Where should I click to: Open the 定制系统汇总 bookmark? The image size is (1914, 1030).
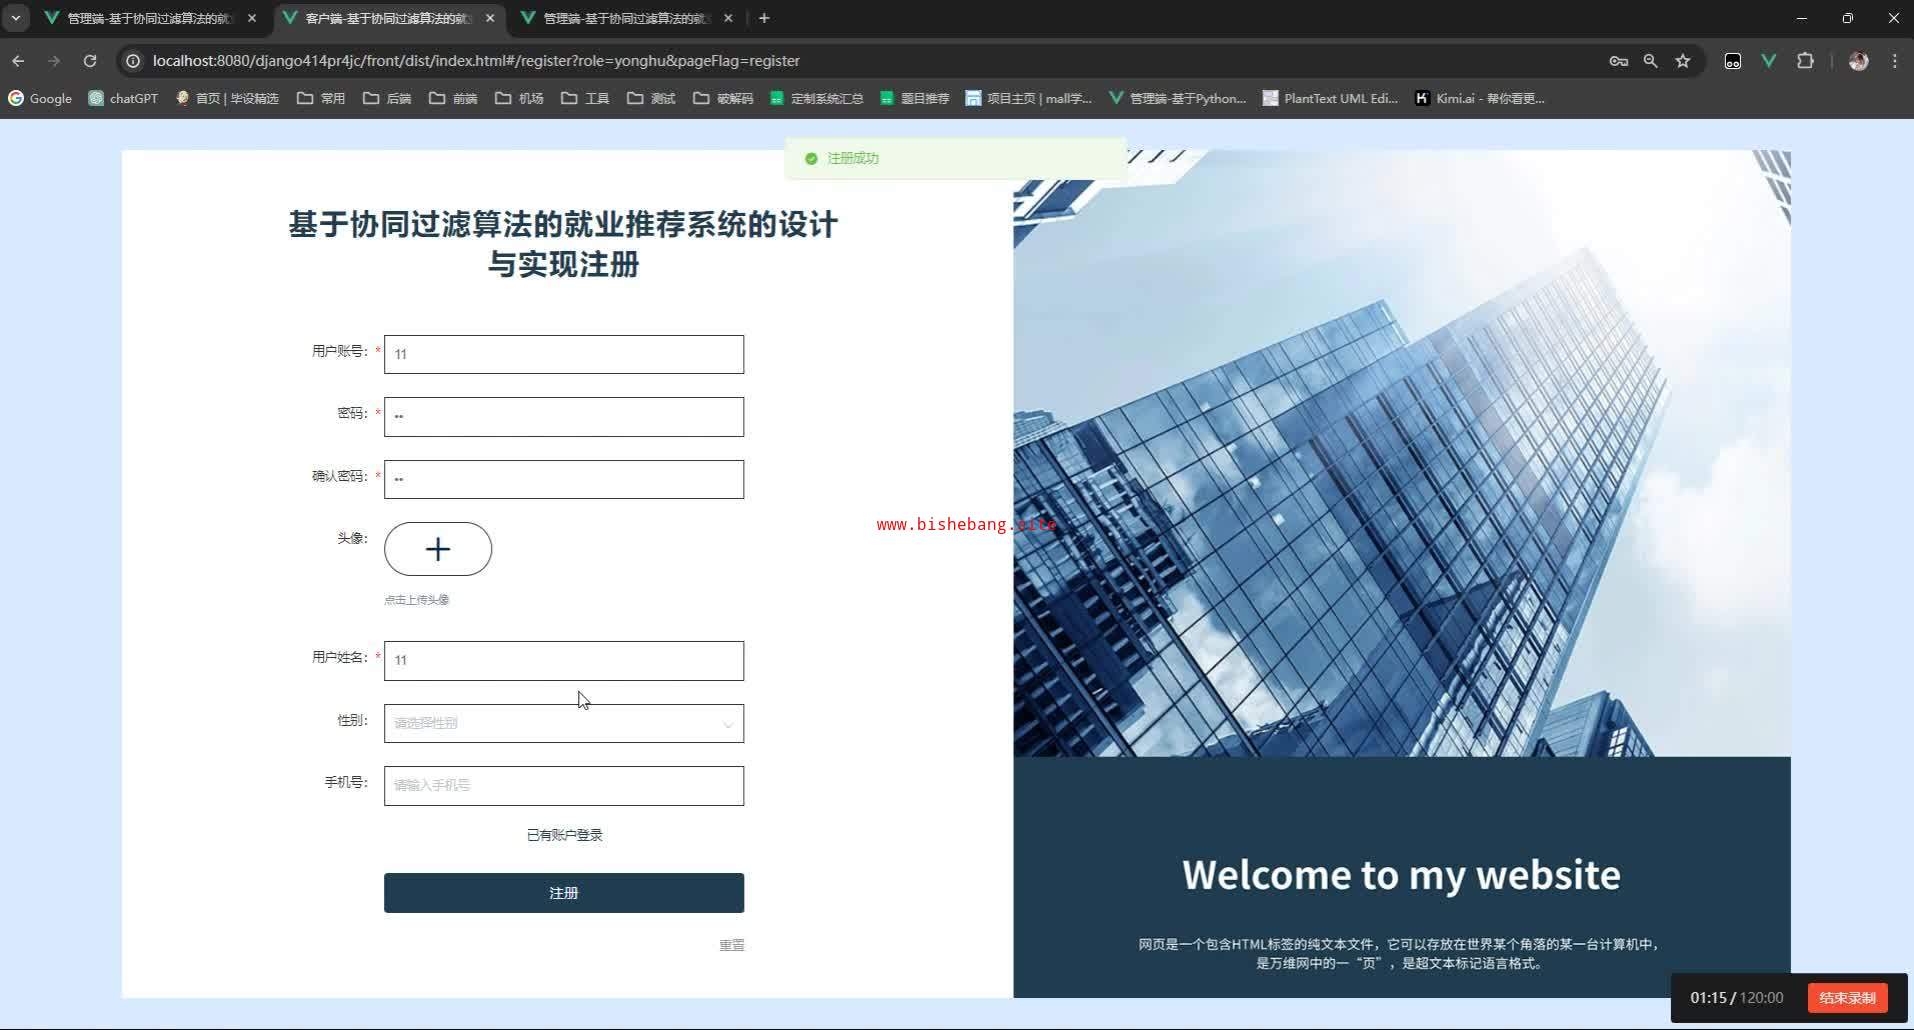pyautogui.click(x=816, y=98)
